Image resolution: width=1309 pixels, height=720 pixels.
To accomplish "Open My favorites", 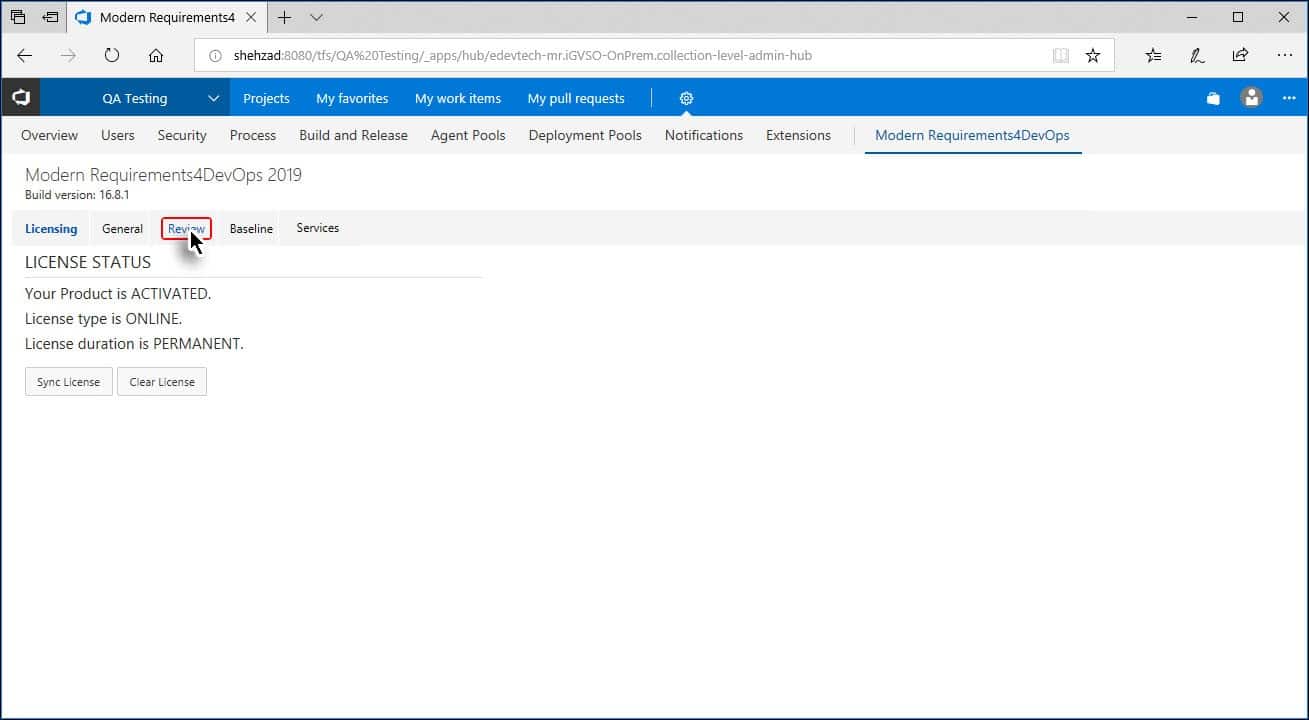I will (352, 98).
